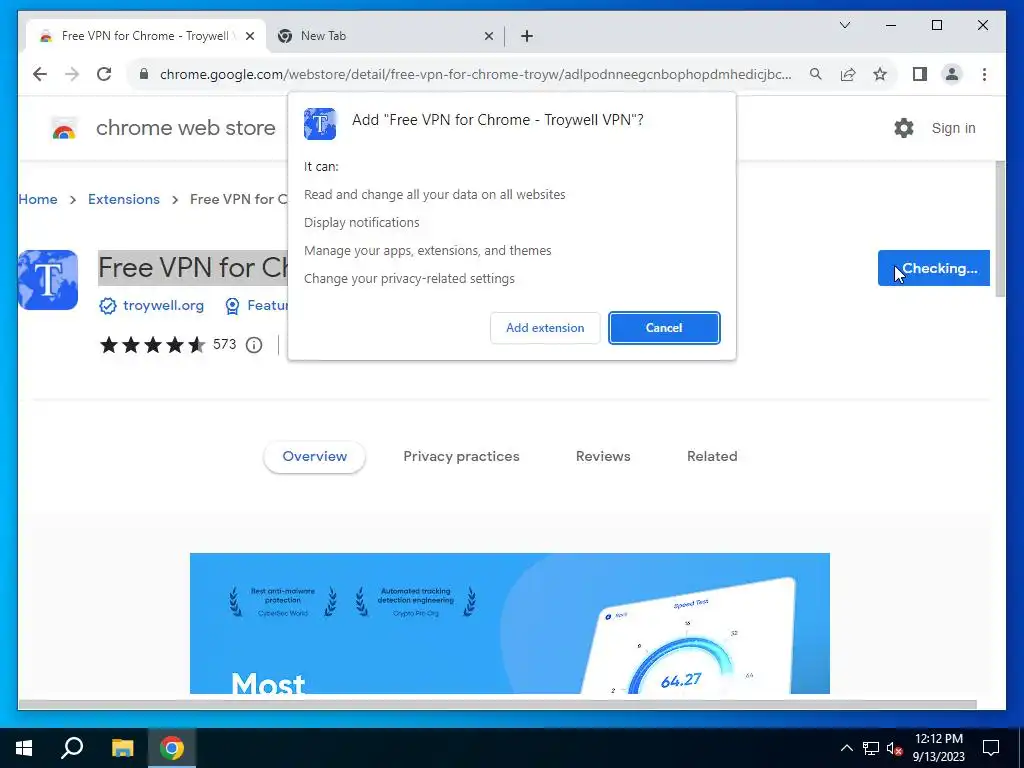Go to Extensions breadcrumb link
1024x768 pixels.
coord(123,199)
